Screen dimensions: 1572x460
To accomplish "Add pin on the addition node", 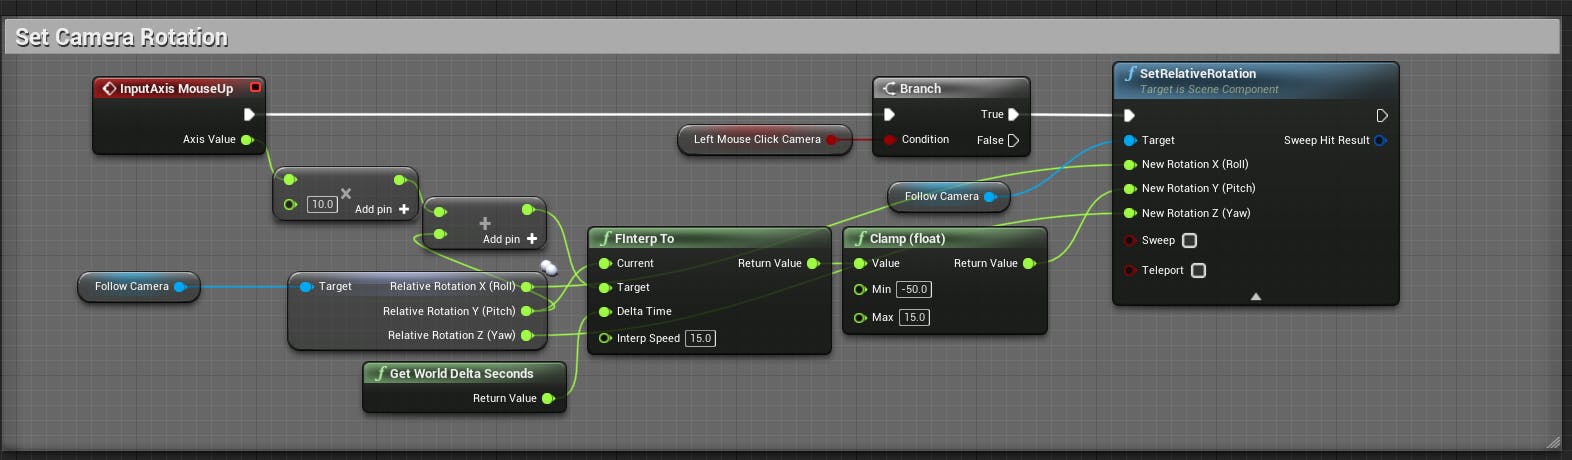I will point(510,239).
